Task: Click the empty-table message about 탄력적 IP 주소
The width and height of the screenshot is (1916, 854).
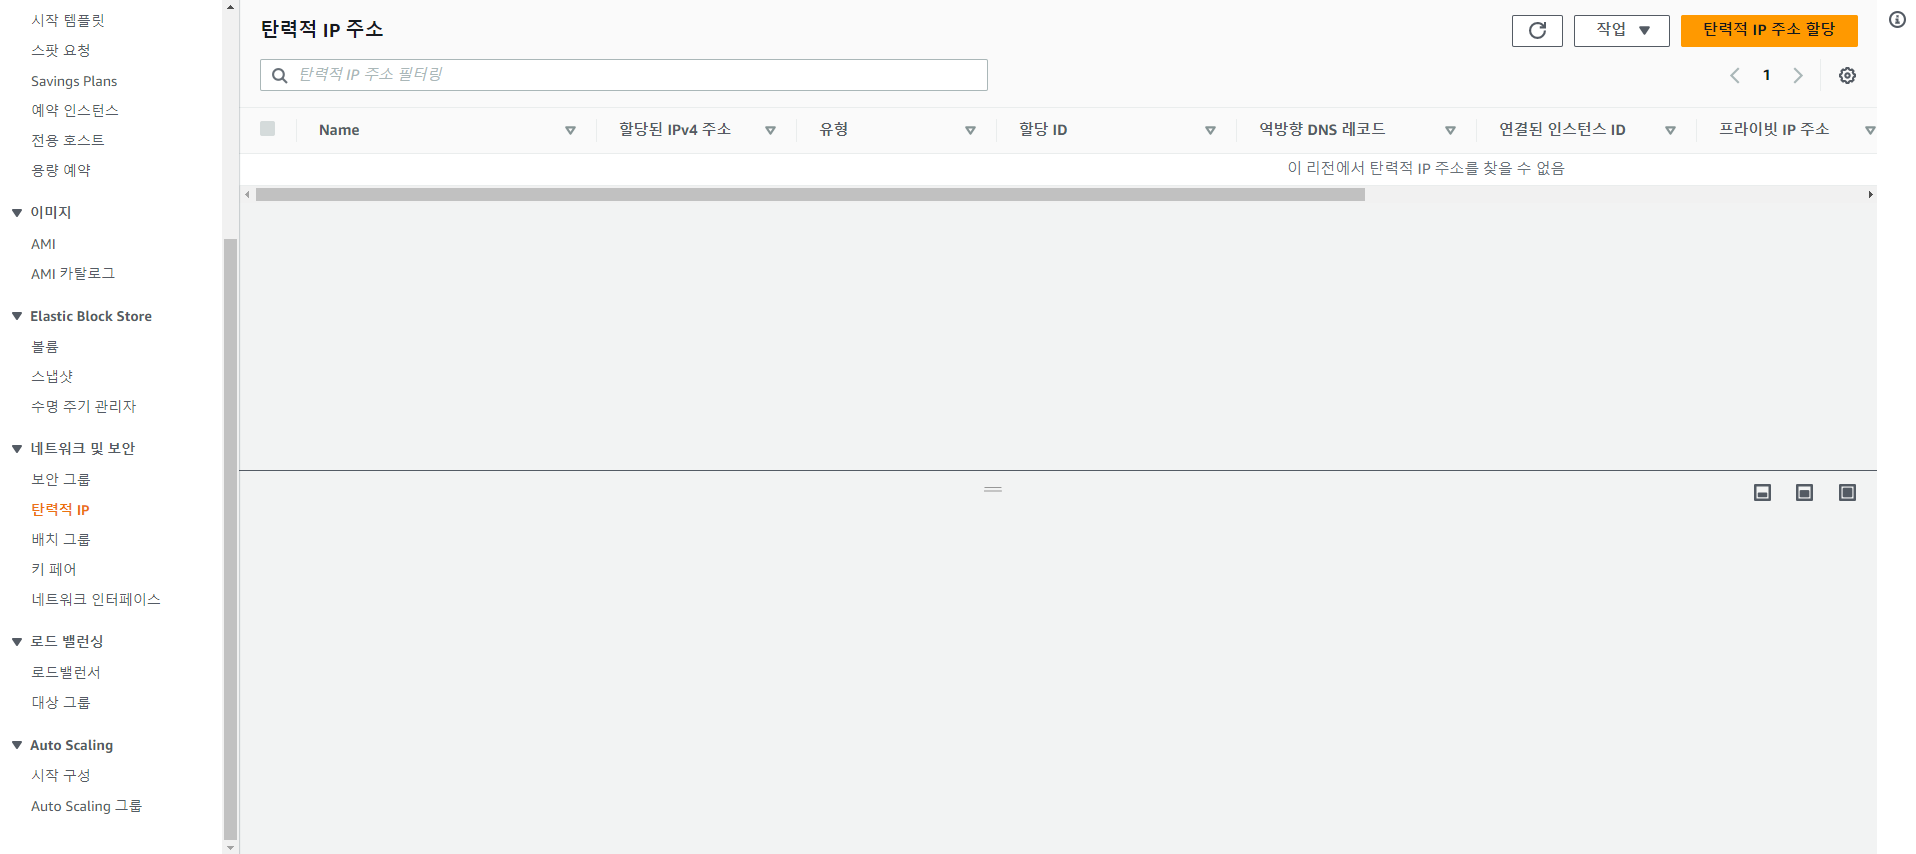Action: pyautogui.click(x=1426, y=168)
